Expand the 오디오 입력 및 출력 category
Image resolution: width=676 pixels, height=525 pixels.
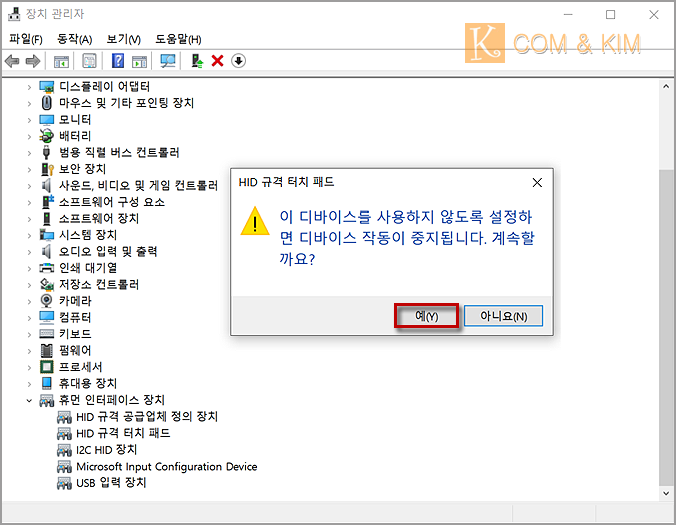coord(29,252)
